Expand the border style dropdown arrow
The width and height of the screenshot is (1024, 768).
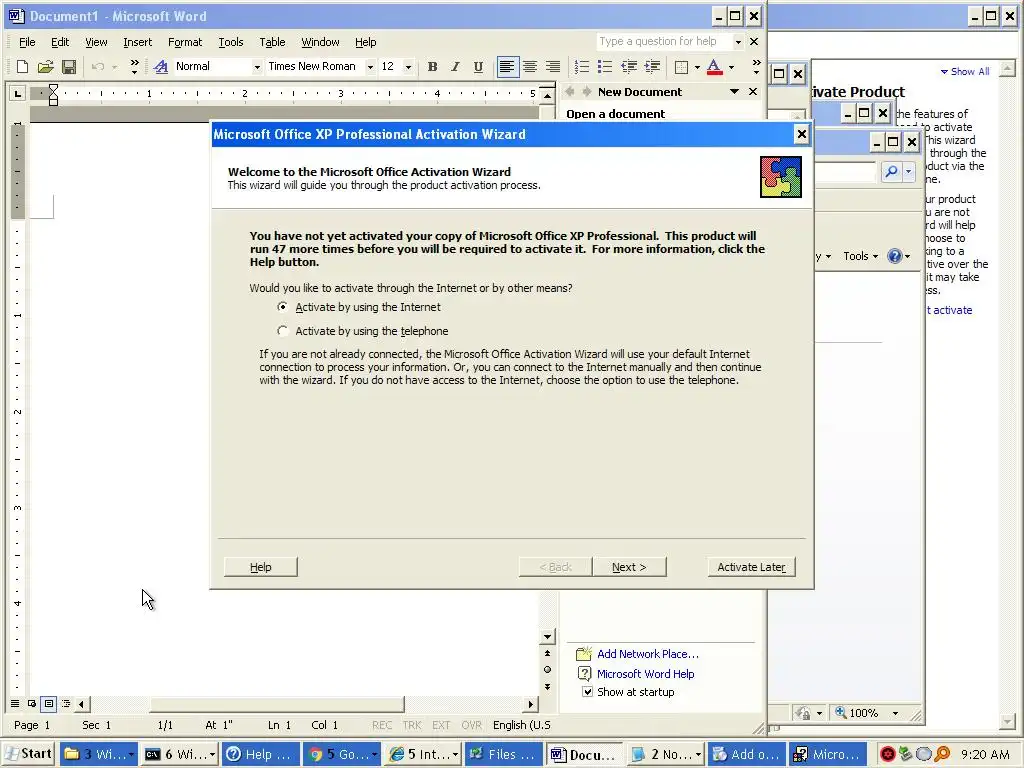pos(697,67)
